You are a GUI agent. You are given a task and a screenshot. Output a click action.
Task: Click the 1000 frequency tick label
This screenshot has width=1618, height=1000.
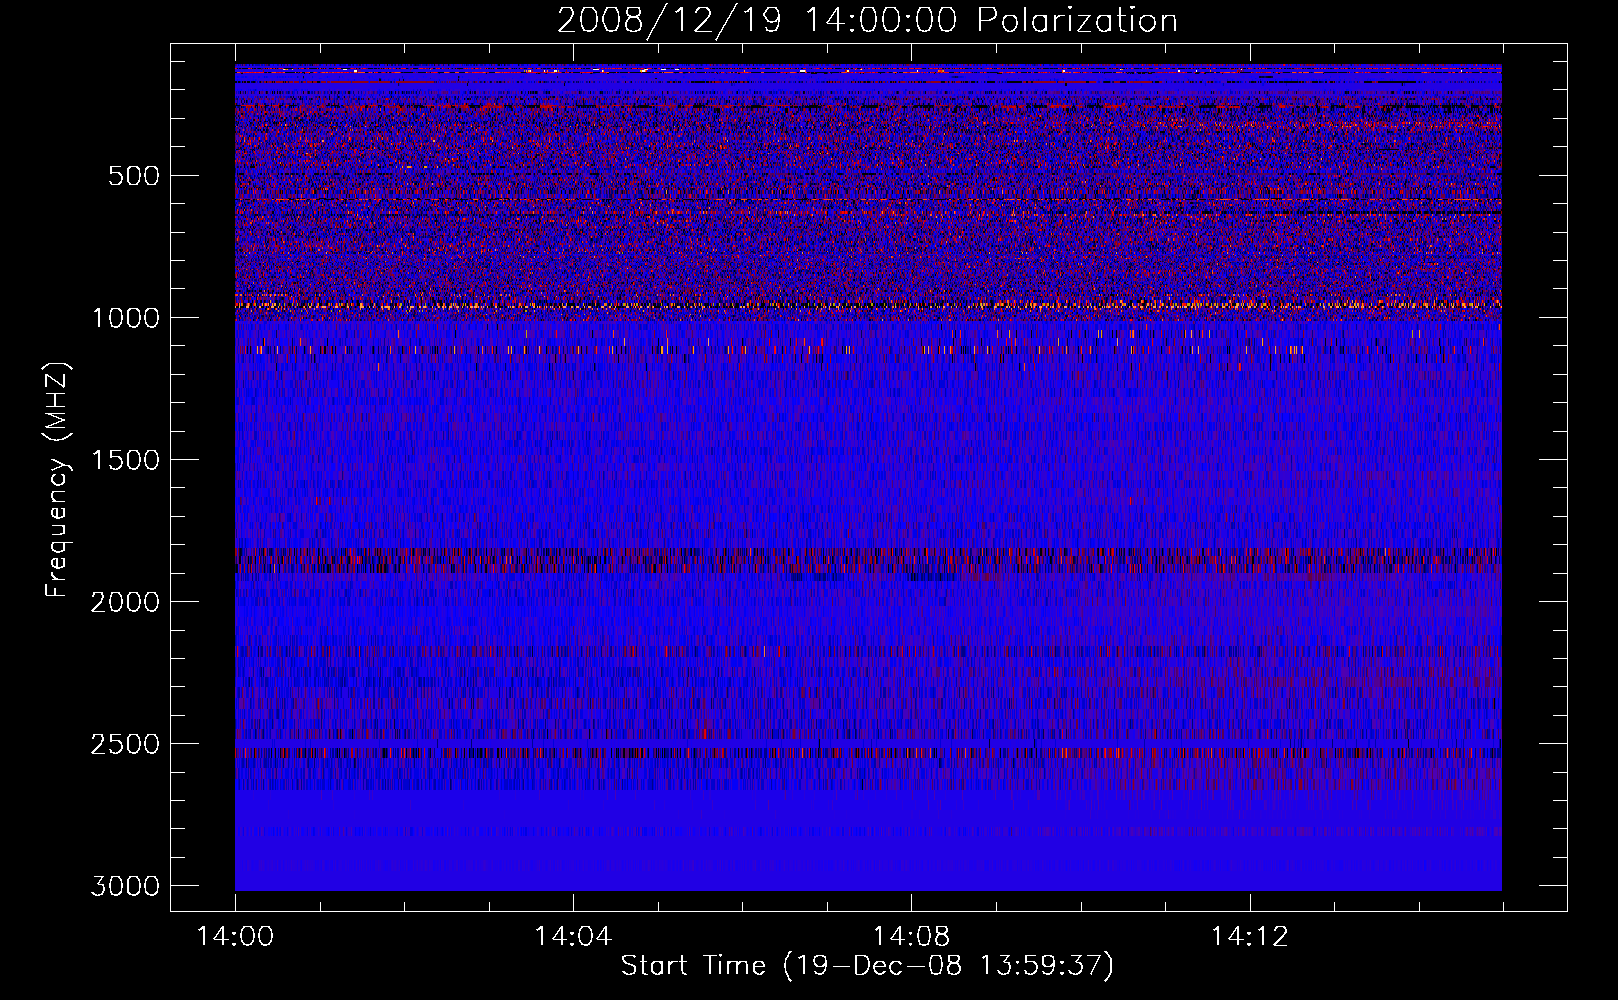pos(125,318)
